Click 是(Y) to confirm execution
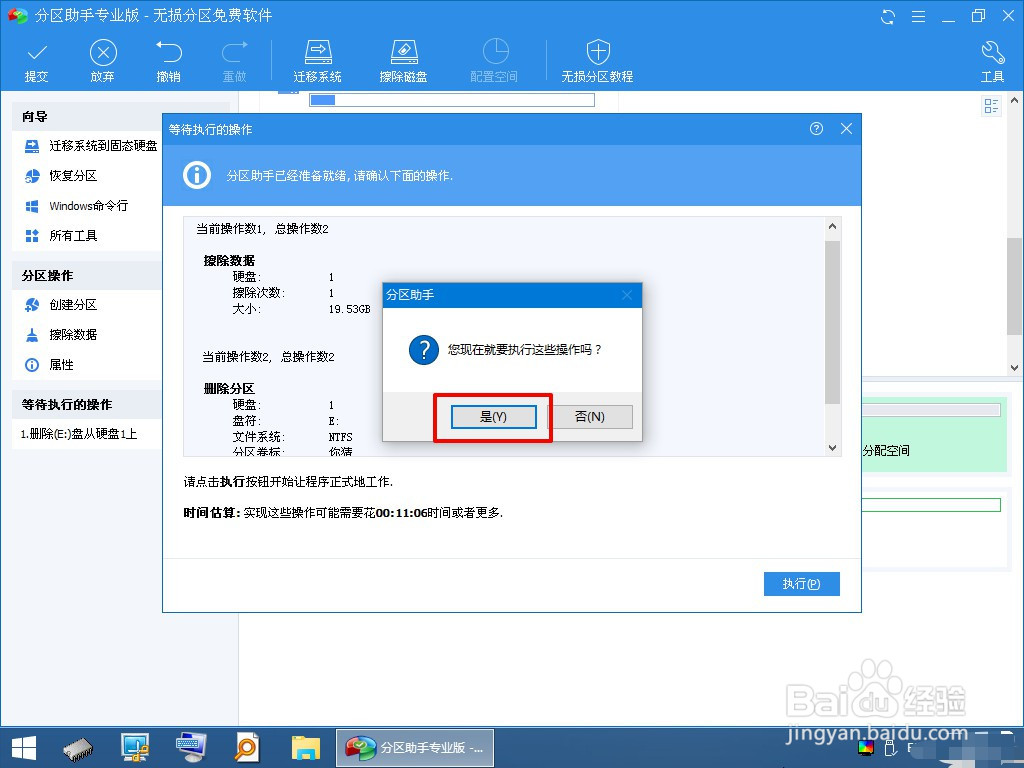This screenshot has width=1024, height=768. tap(494, 417)
